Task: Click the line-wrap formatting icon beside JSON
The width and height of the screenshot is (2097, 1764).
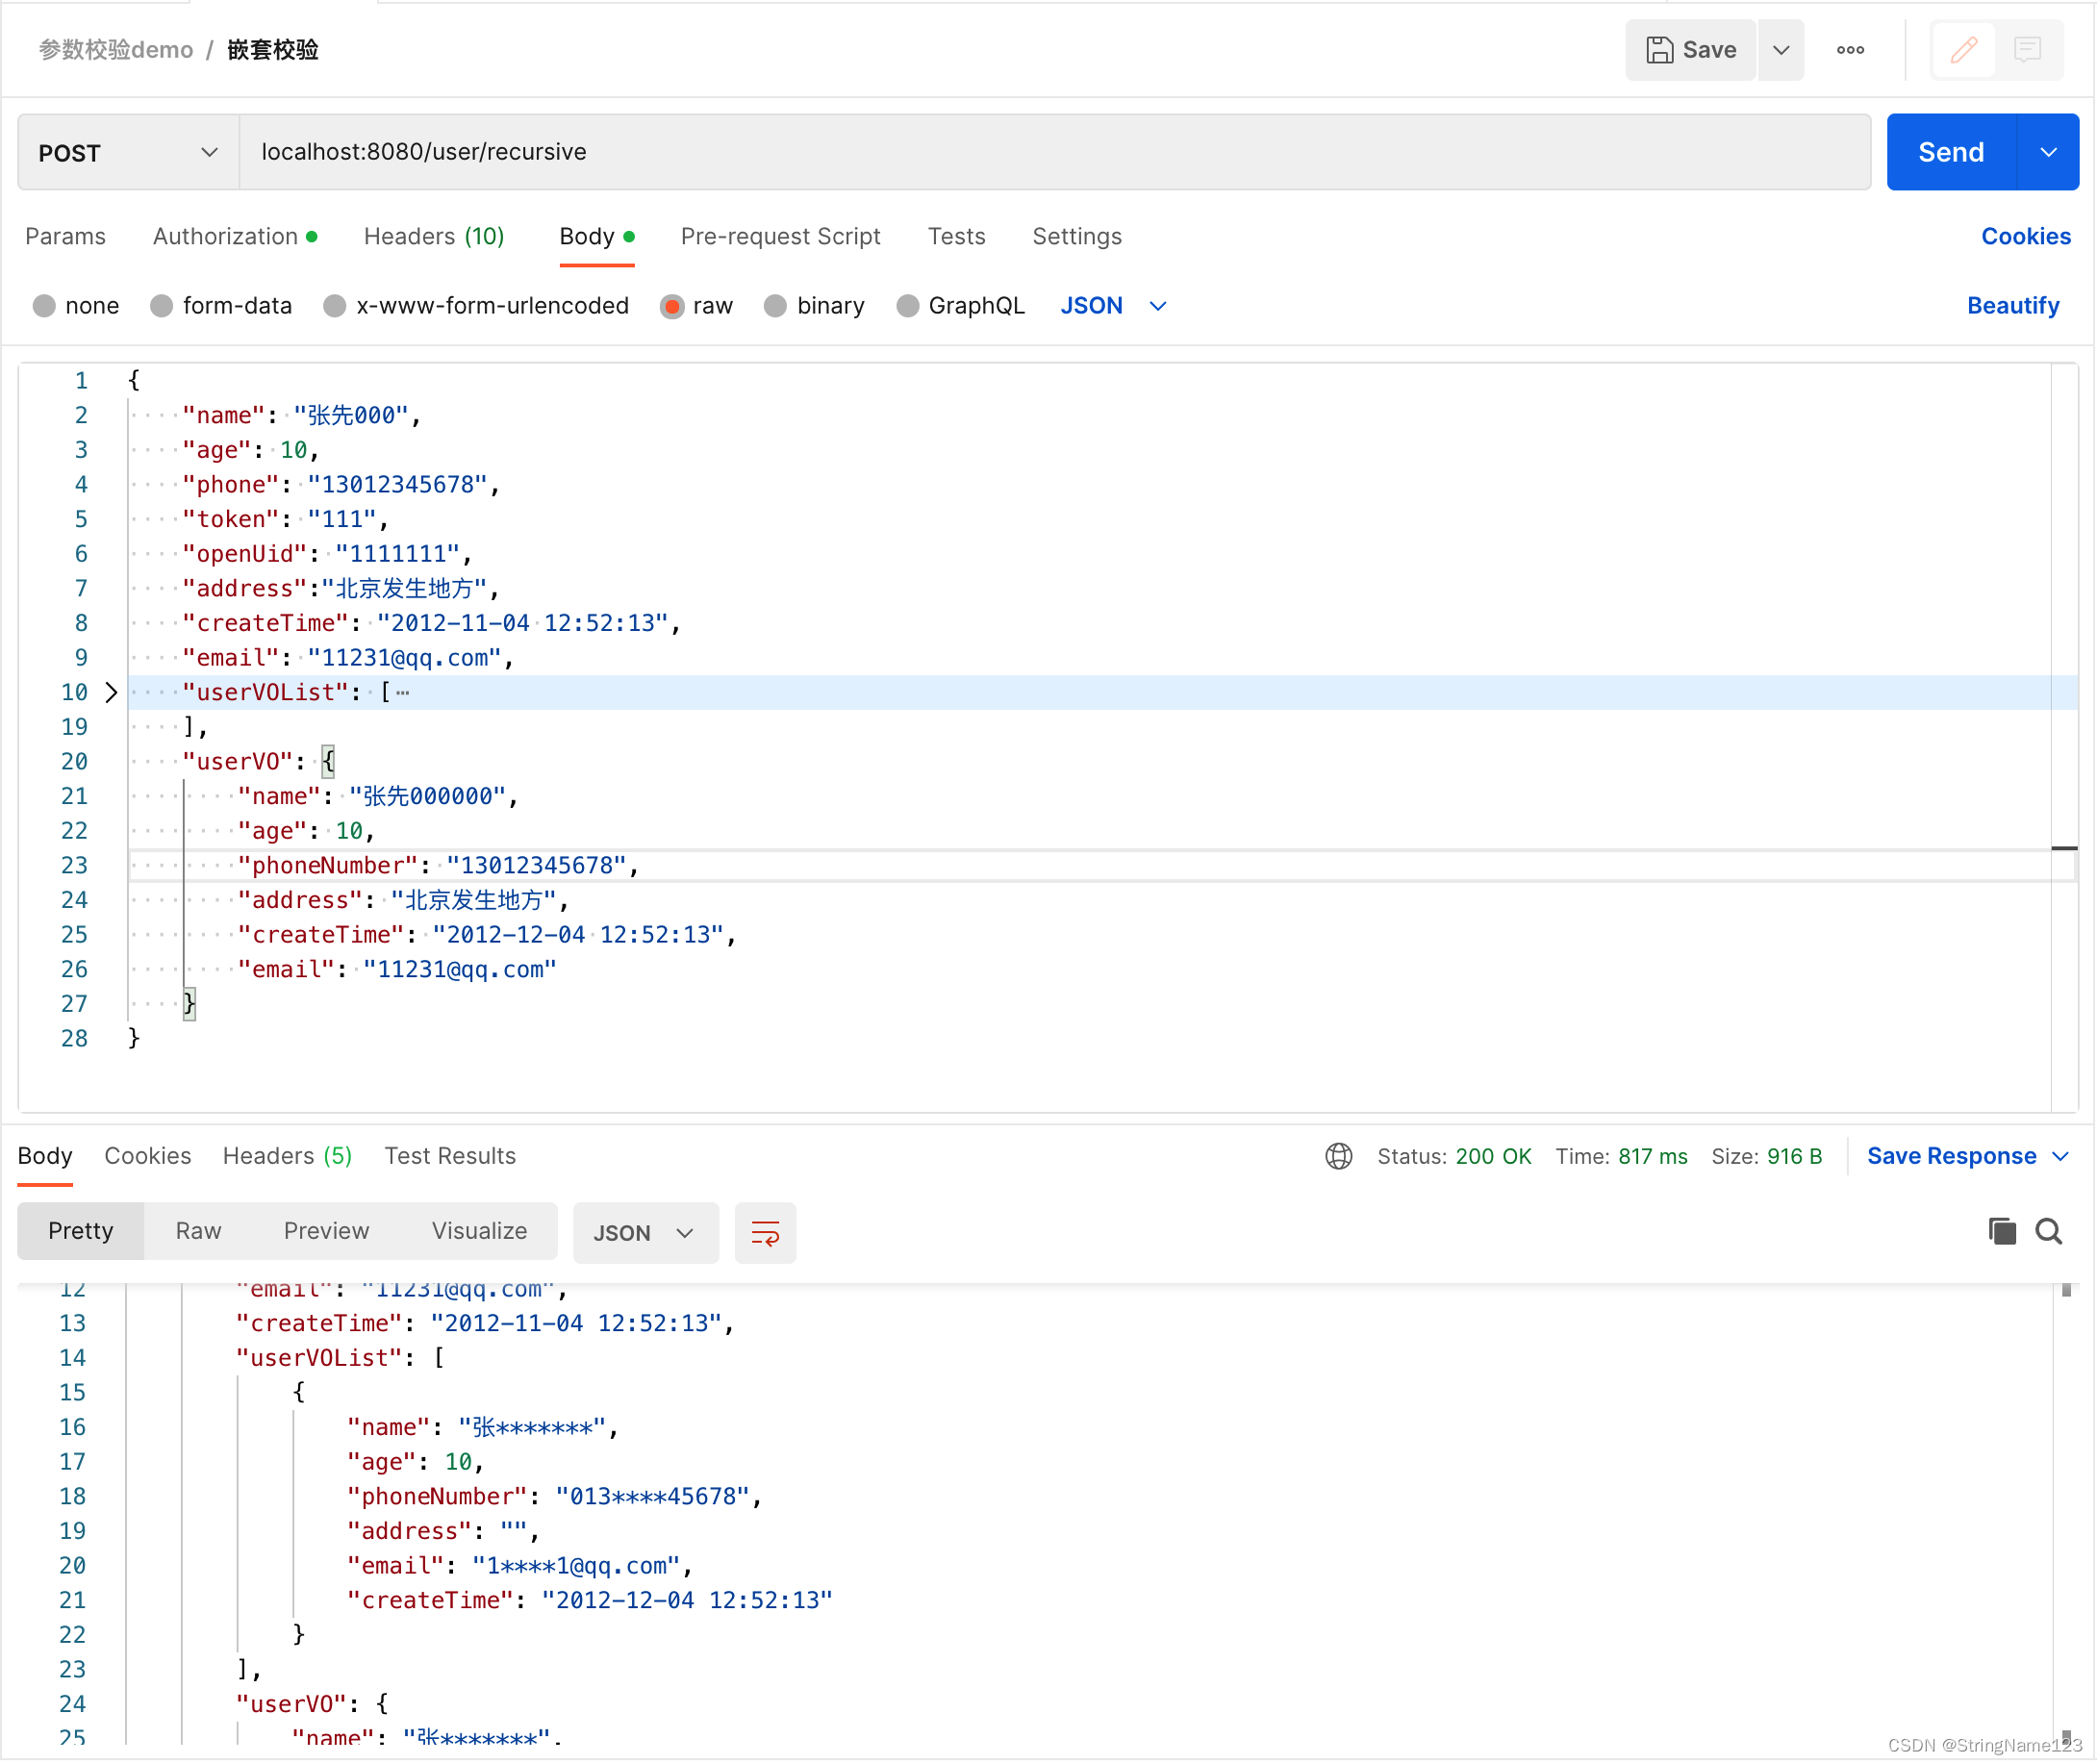Action: tap(765, 1232)
